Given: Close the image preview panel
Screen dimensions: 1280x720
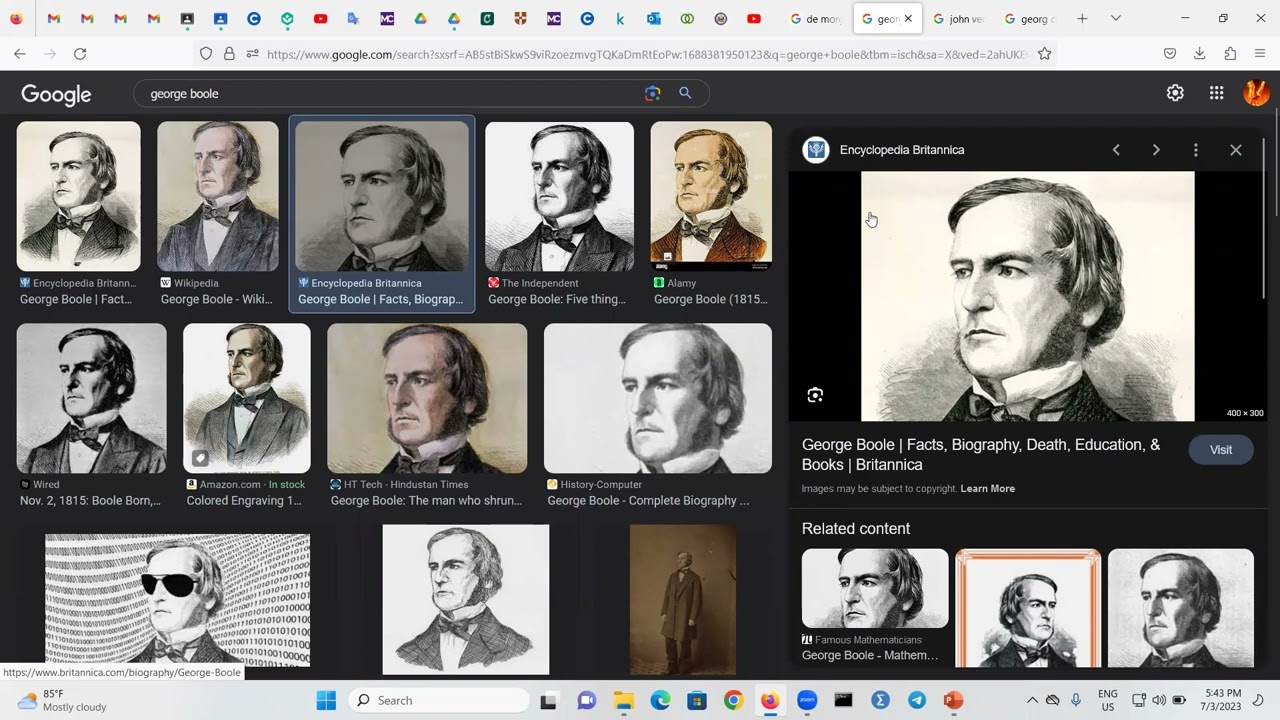Looking at the screenshot, I should [1236, 150].
